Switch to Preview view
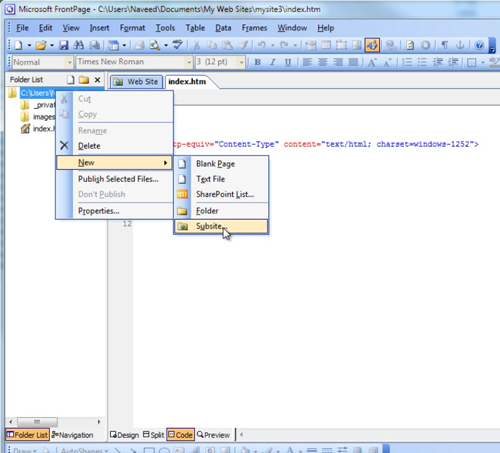 pos(213,435)
